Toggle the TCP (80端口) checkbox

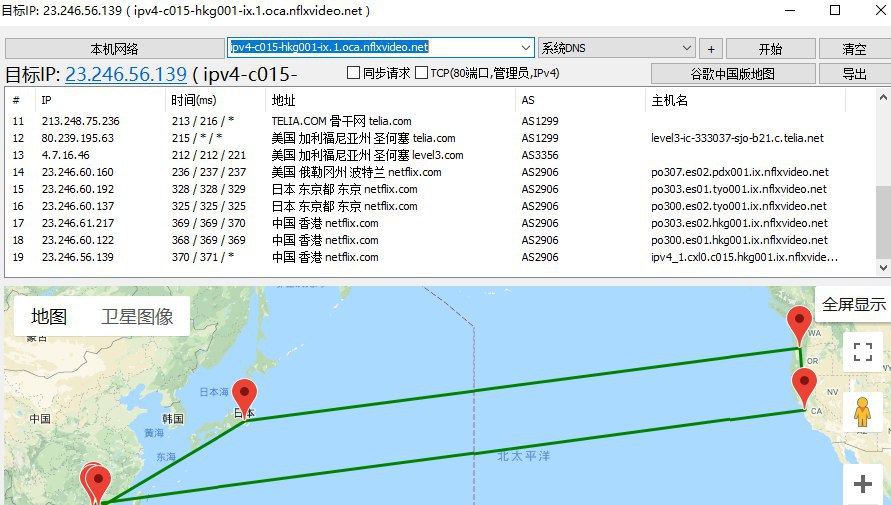click(421, 73)
